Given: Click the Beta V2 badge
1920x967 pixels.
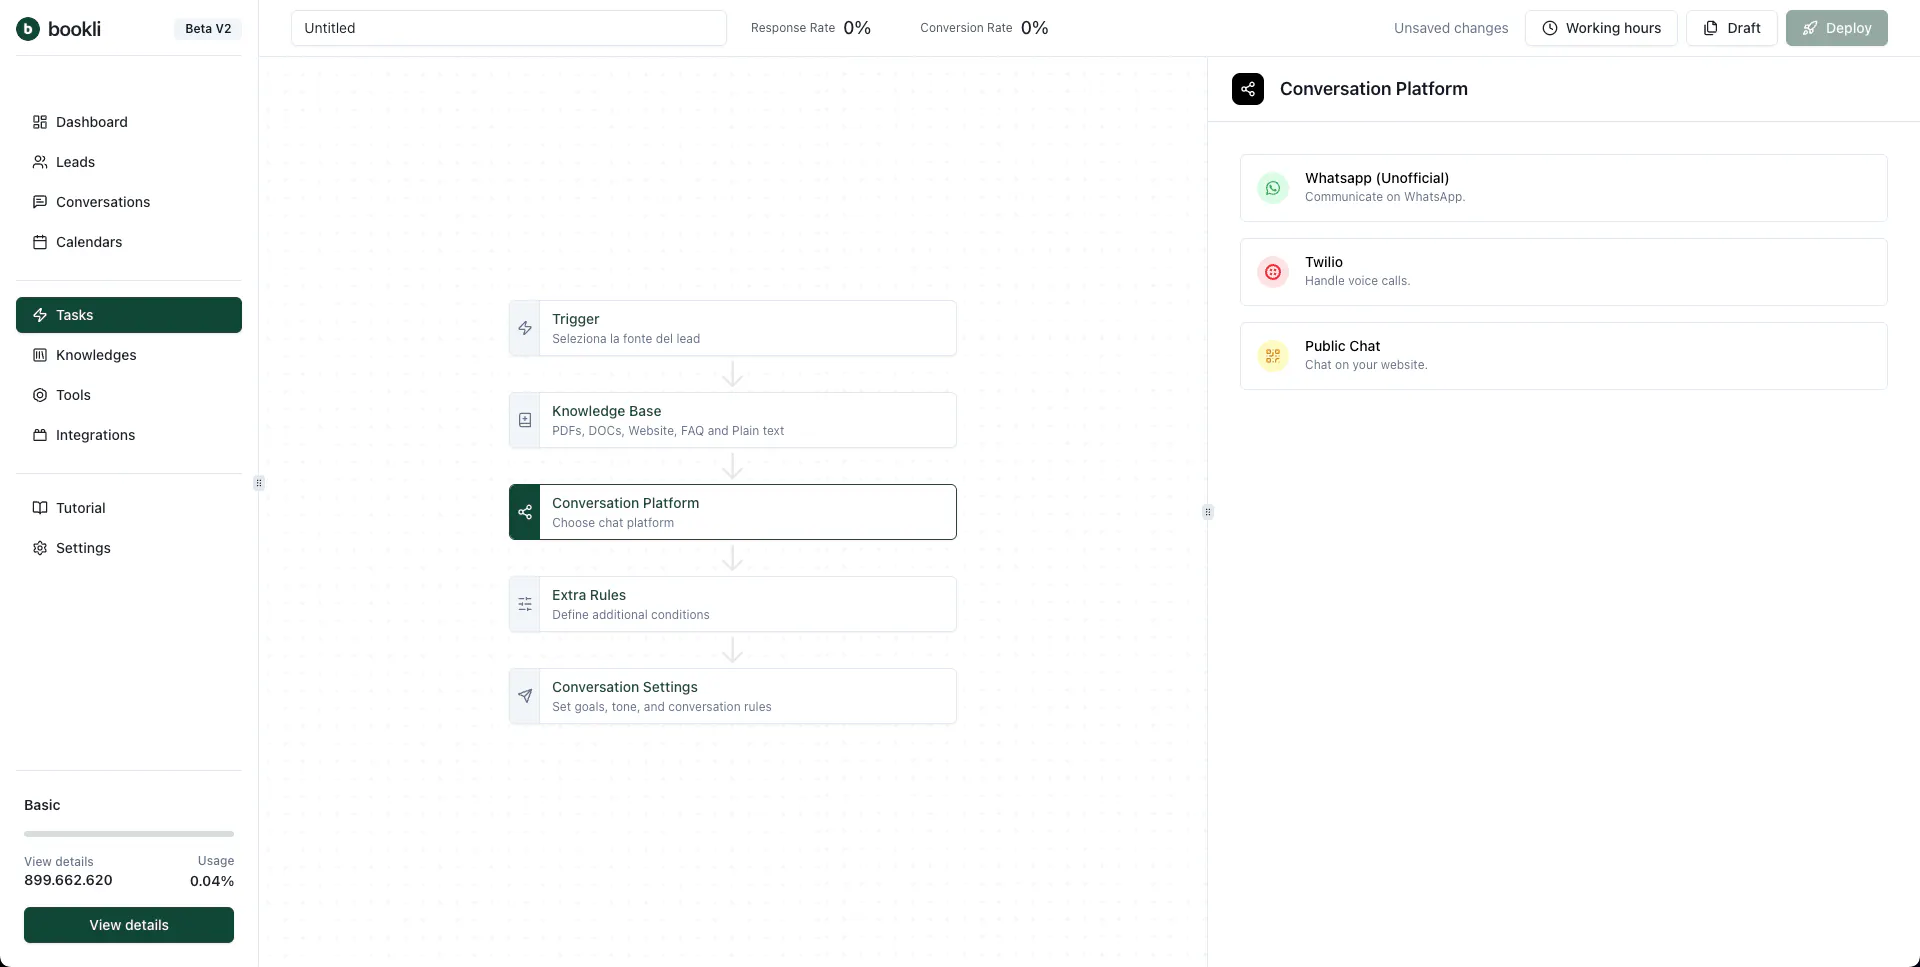Looking at the screenshot, I should coord(208,29).
